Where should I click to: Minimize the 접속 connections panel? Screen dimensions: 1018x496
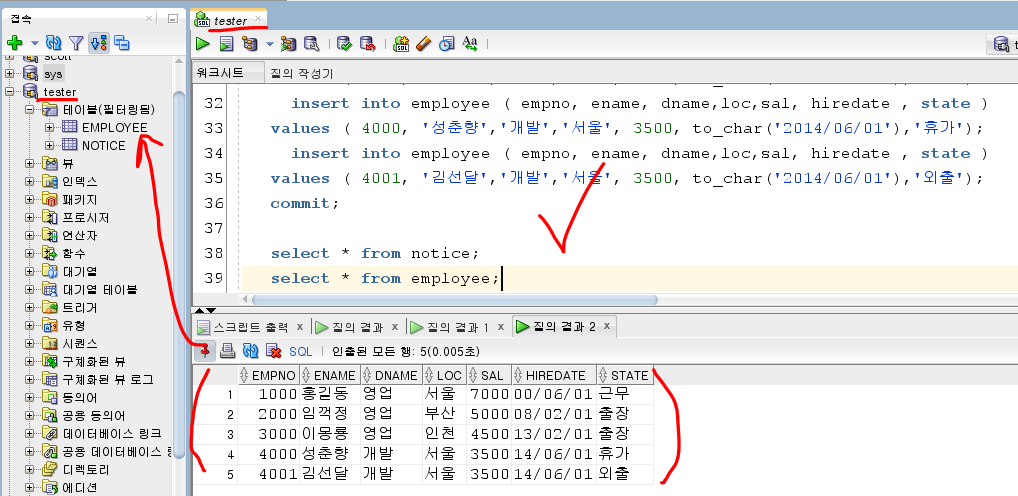coord(172,19)
